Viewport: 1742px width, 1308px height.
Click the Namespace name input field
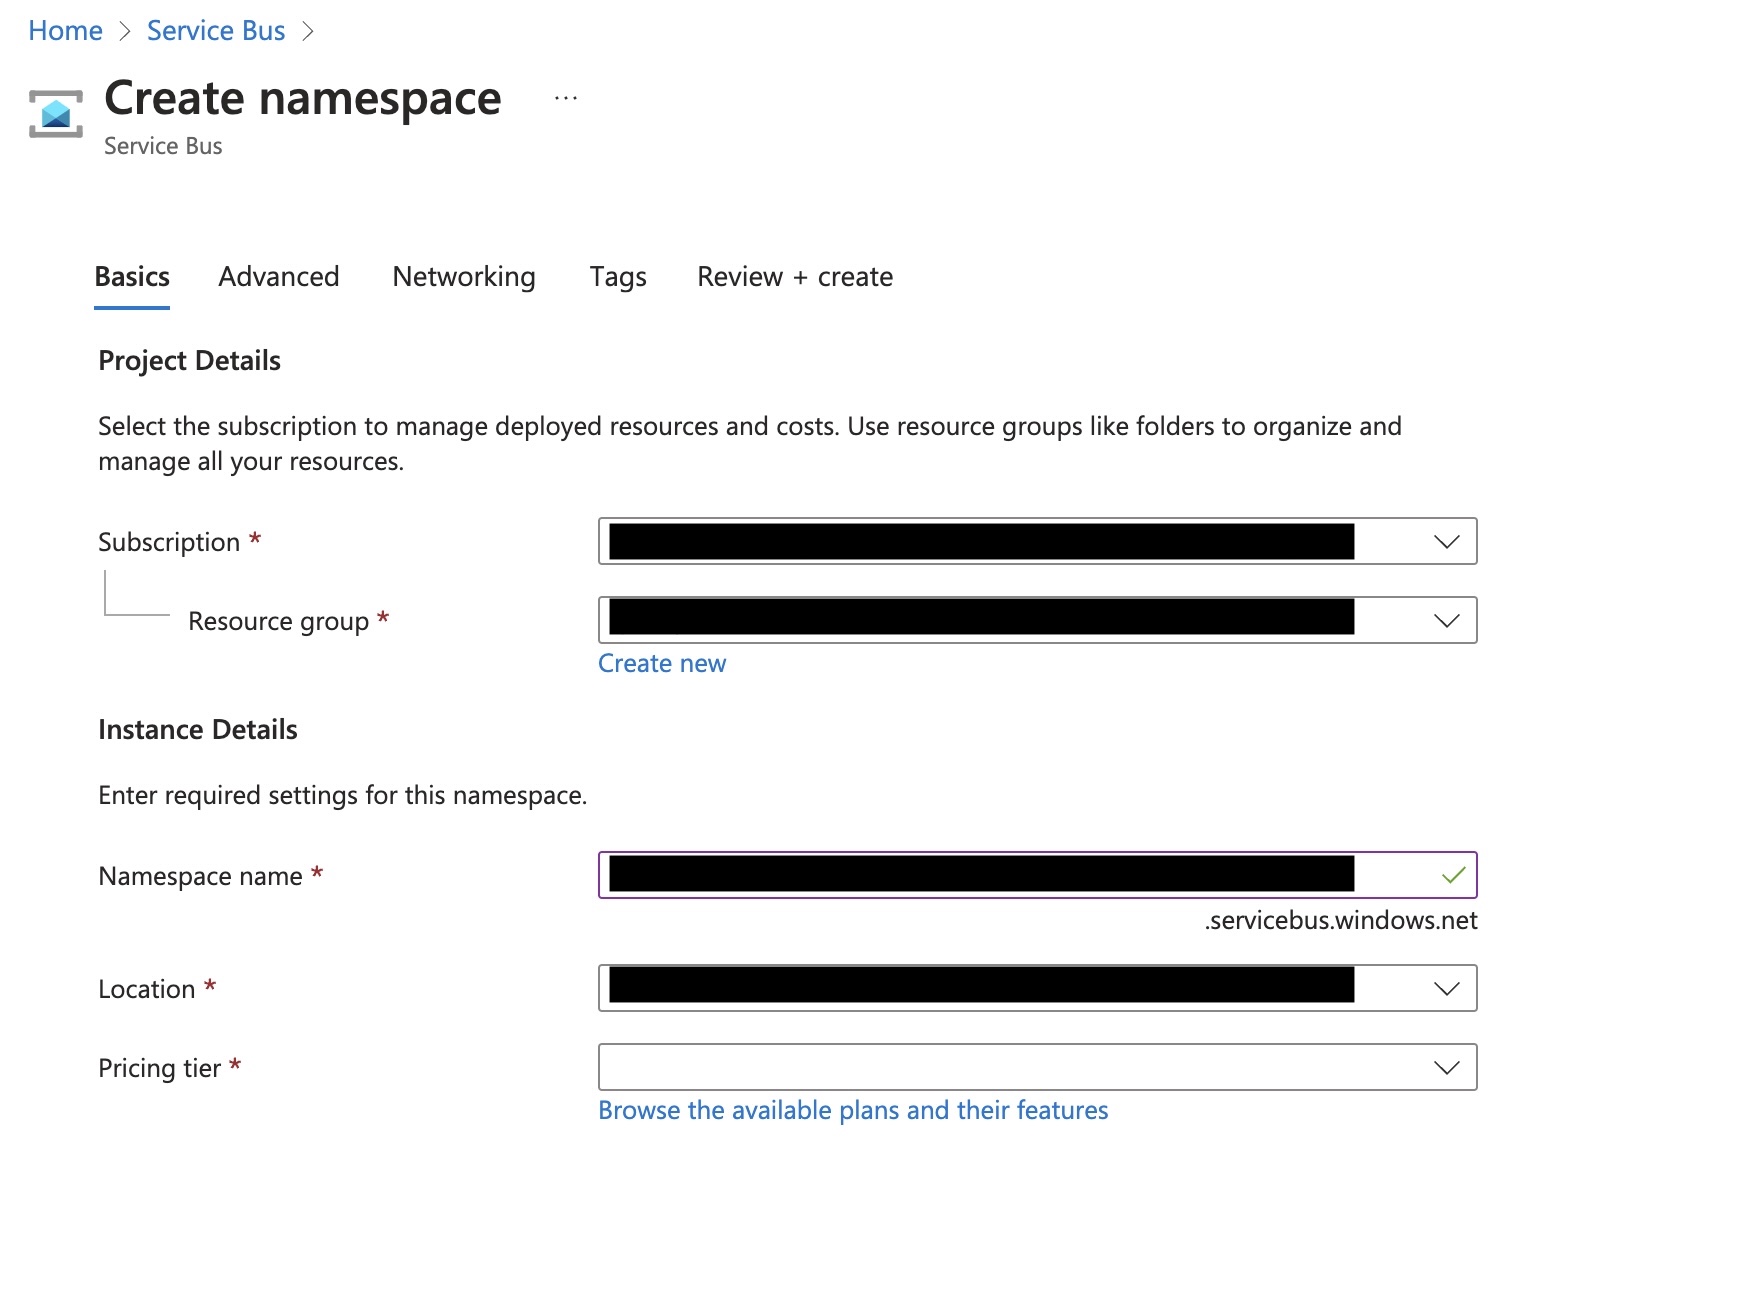[1000, 875]
